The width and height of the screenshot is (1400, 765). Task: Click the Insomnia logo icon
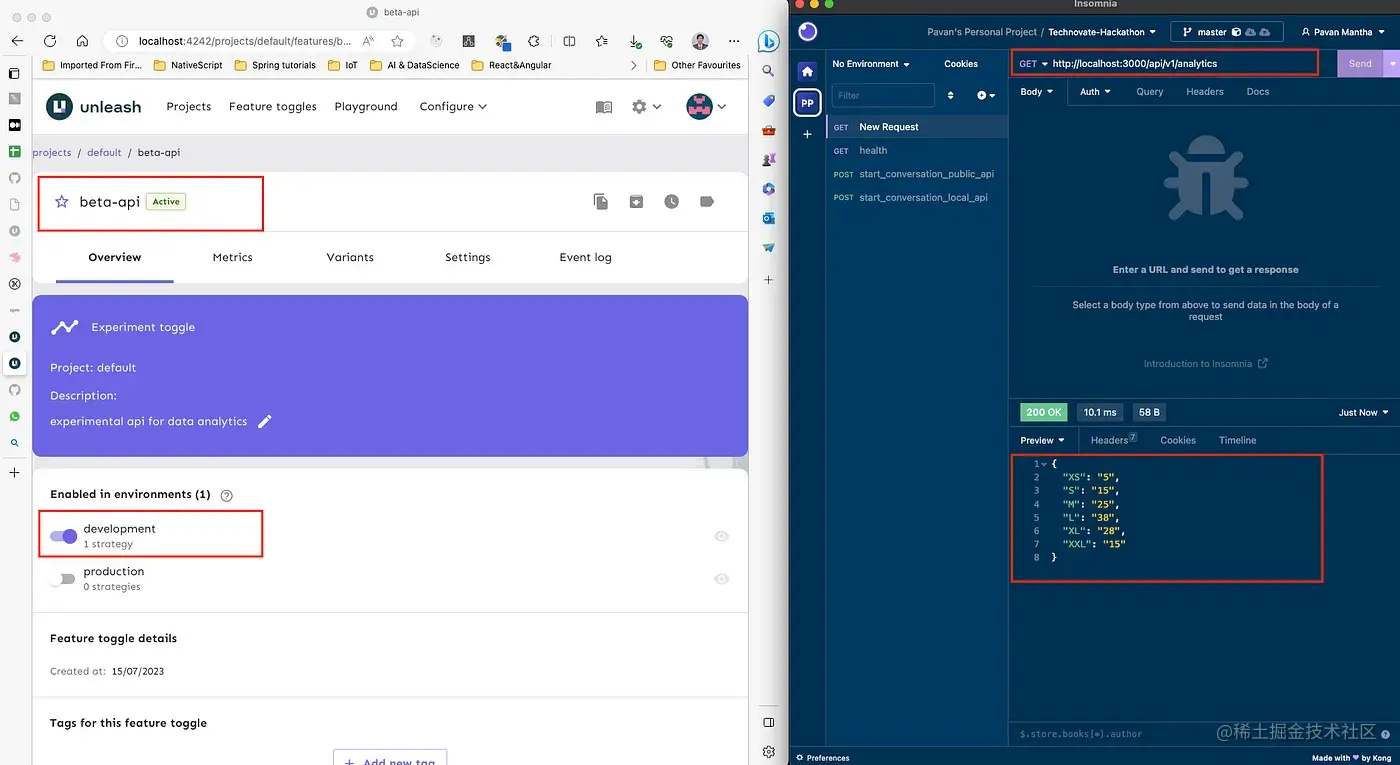coord(807,31)
